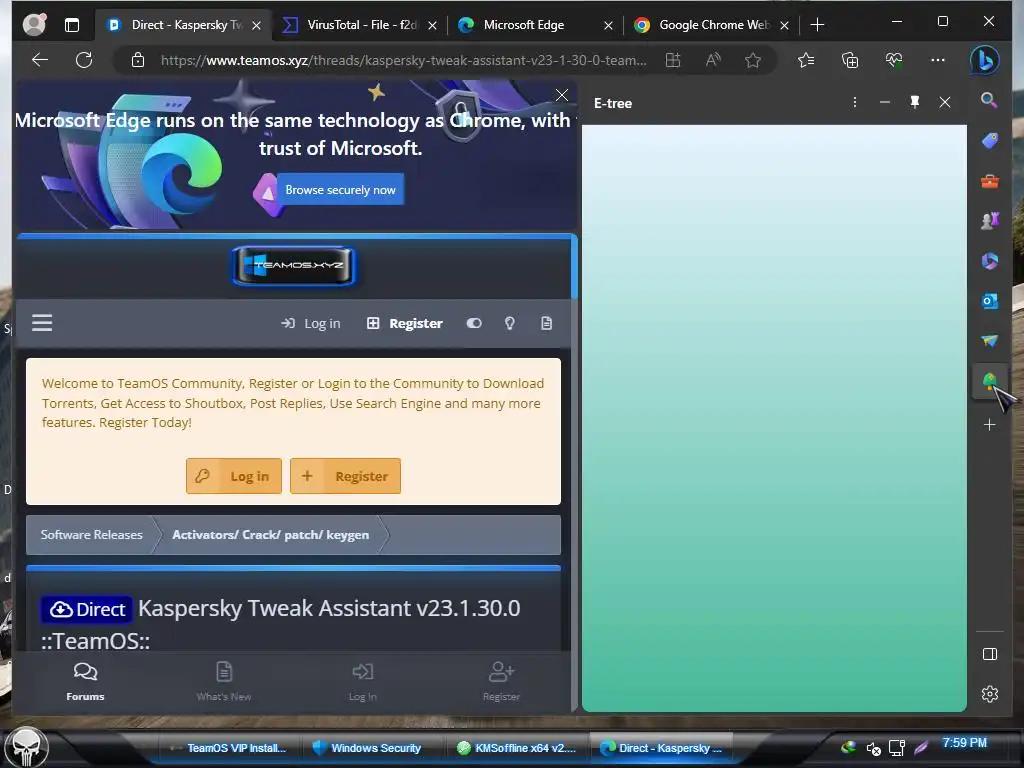Screen dimensions: 1024x768
Task: Toggle site style switch icon
Action: pos(474,323)
